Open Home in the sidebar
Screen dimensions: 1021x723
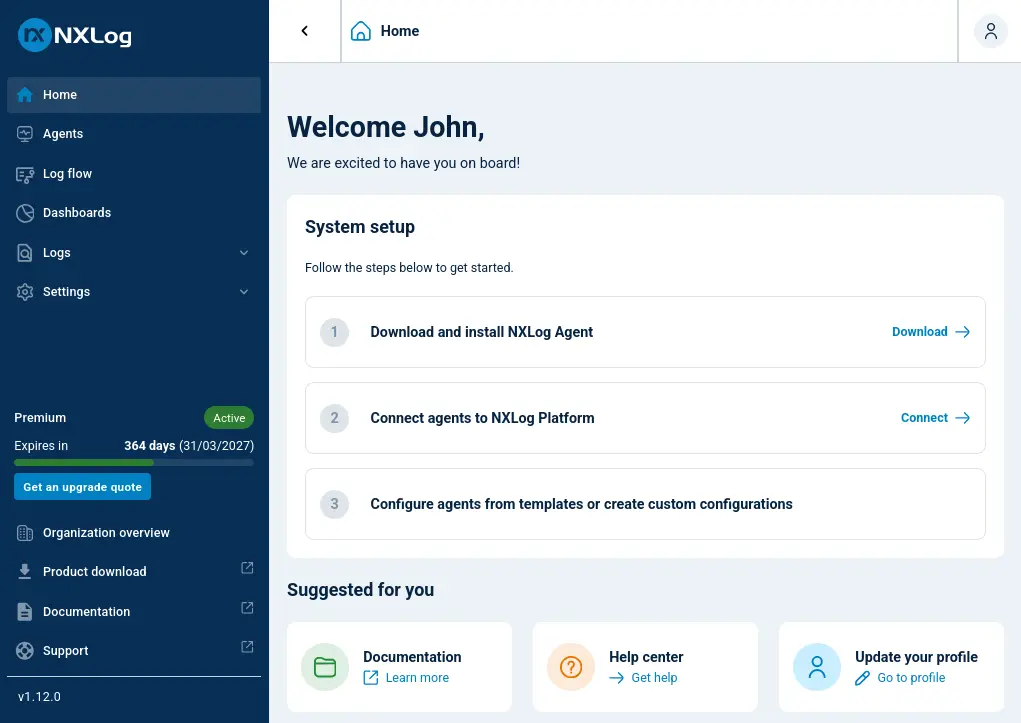tap(134, 95)
